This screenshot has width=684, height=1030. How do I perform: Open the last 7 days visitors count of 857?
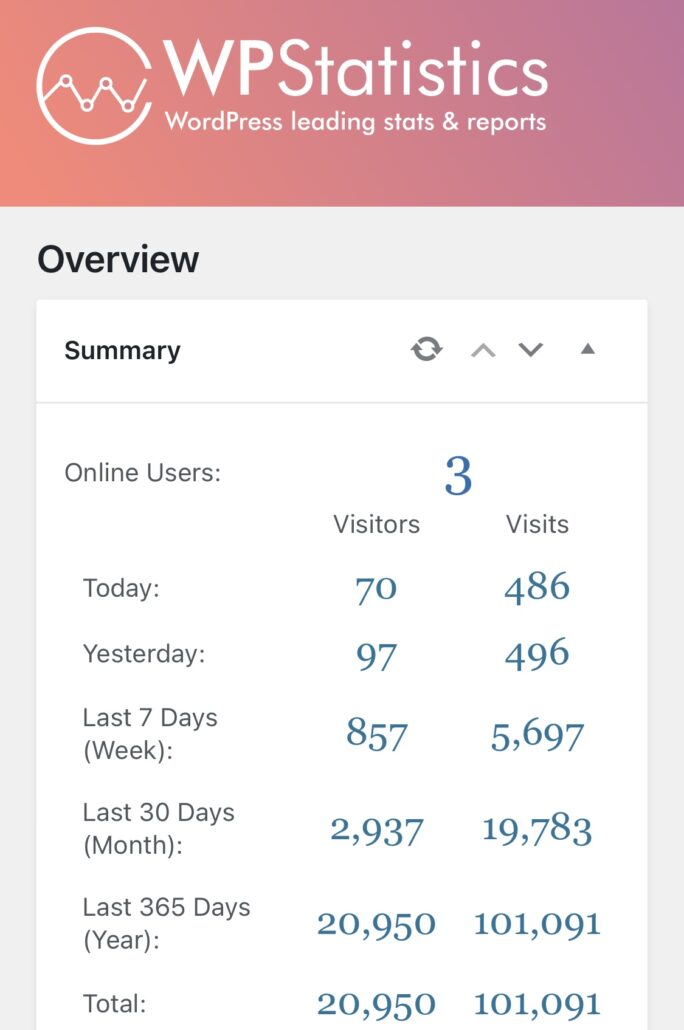point(376,735)
